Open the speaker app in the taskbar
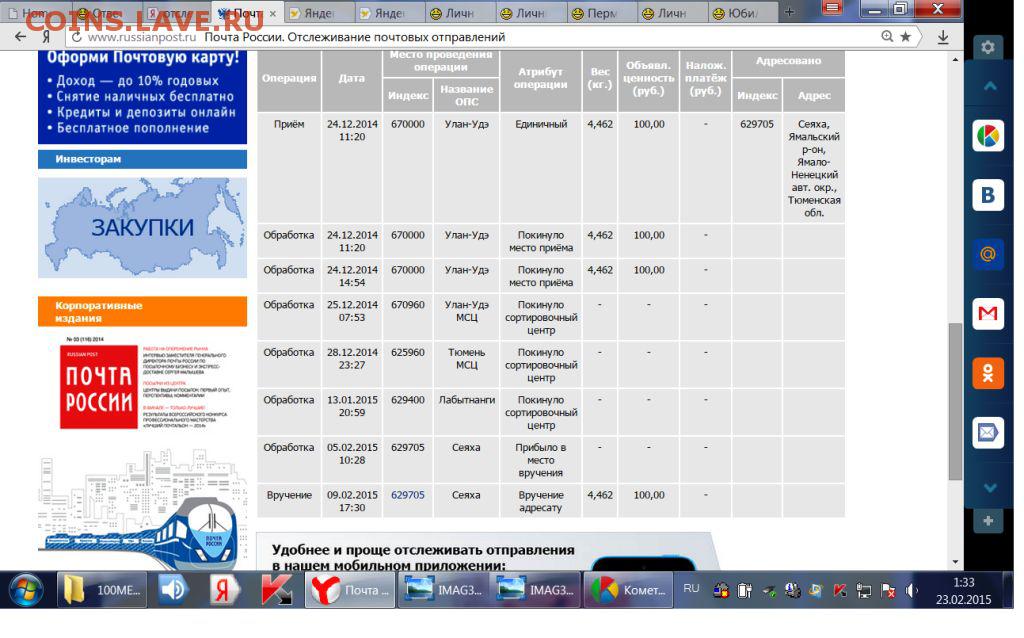 (x=174, y=590)
